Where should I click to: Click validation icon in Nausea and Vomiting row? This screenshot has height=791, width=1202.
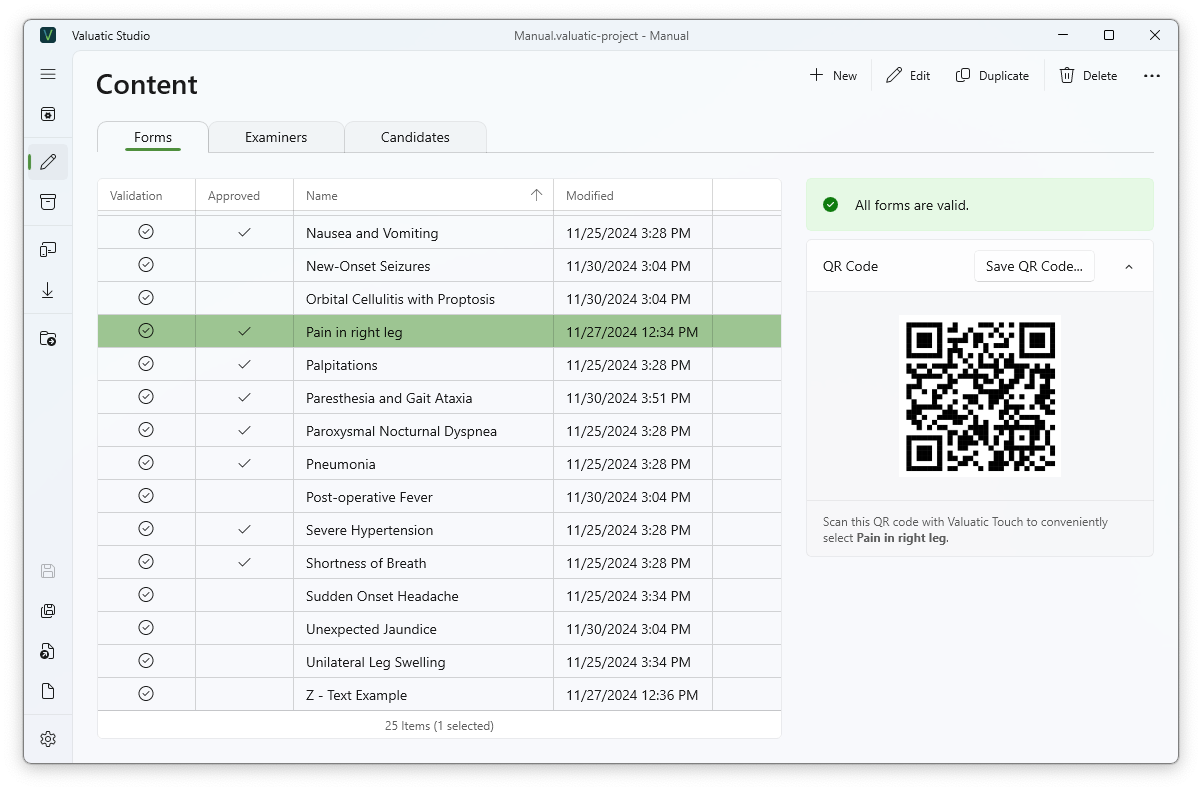click(x=146, y=232)
